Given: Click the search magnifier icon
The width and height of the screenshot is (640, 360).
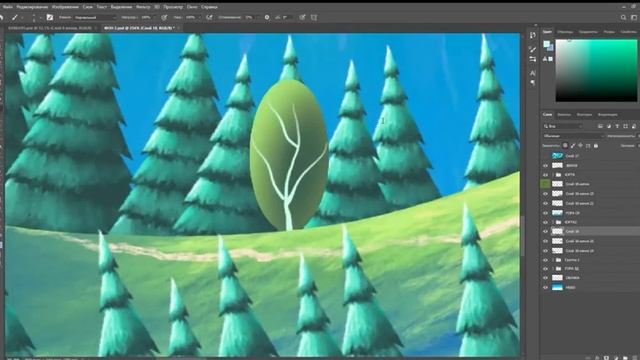Looking at the screenshot, I should 623,18.
